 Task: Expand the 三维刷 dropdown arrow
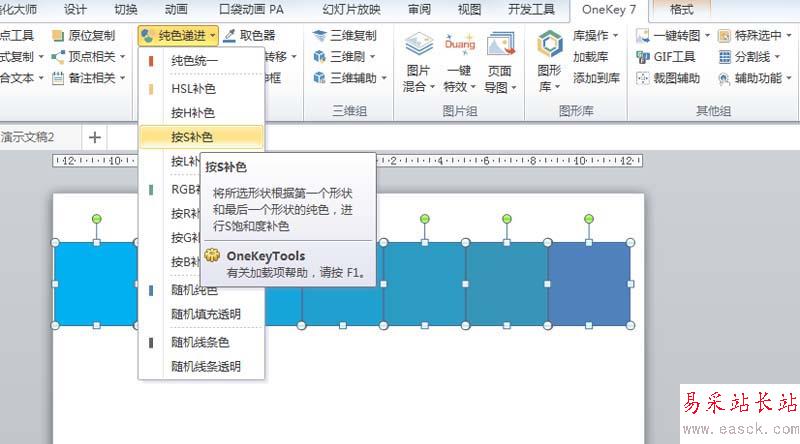pos(372,57)
